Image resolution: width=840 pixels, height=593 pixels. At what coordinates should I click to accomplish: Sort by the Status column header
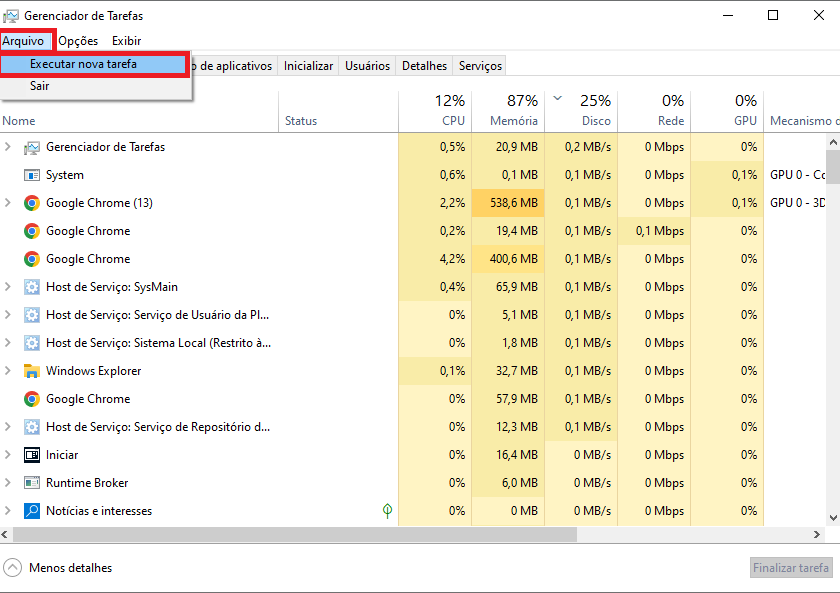(x=339, y=112)
